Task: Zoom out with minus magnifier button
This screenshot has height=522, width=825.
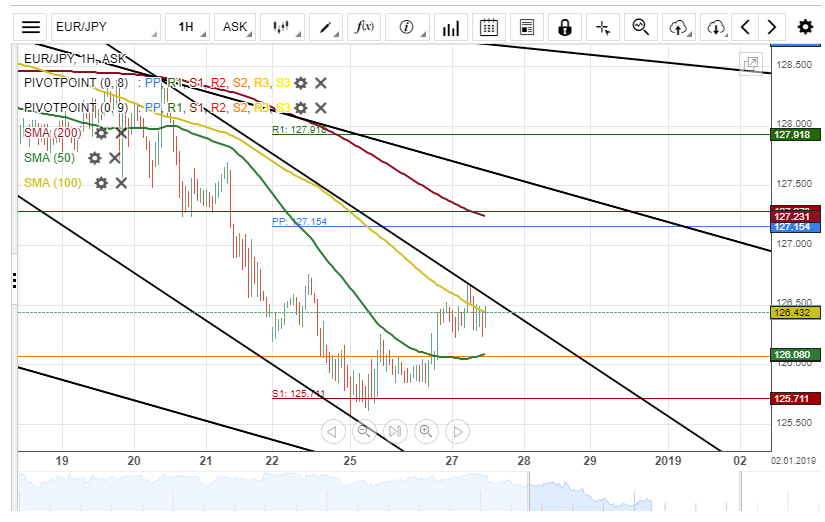Action: [x=364, y=431]
